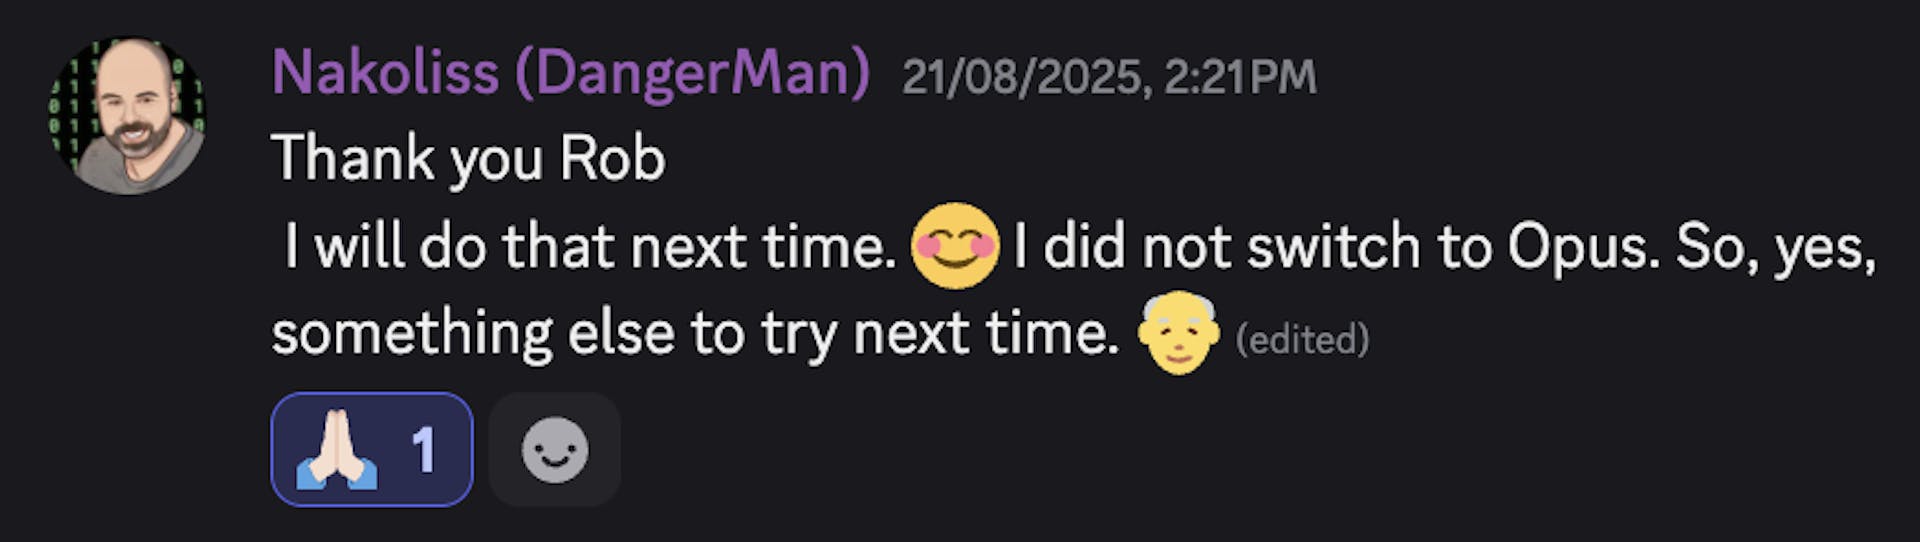Click the old man emoji after next time

1178,333
